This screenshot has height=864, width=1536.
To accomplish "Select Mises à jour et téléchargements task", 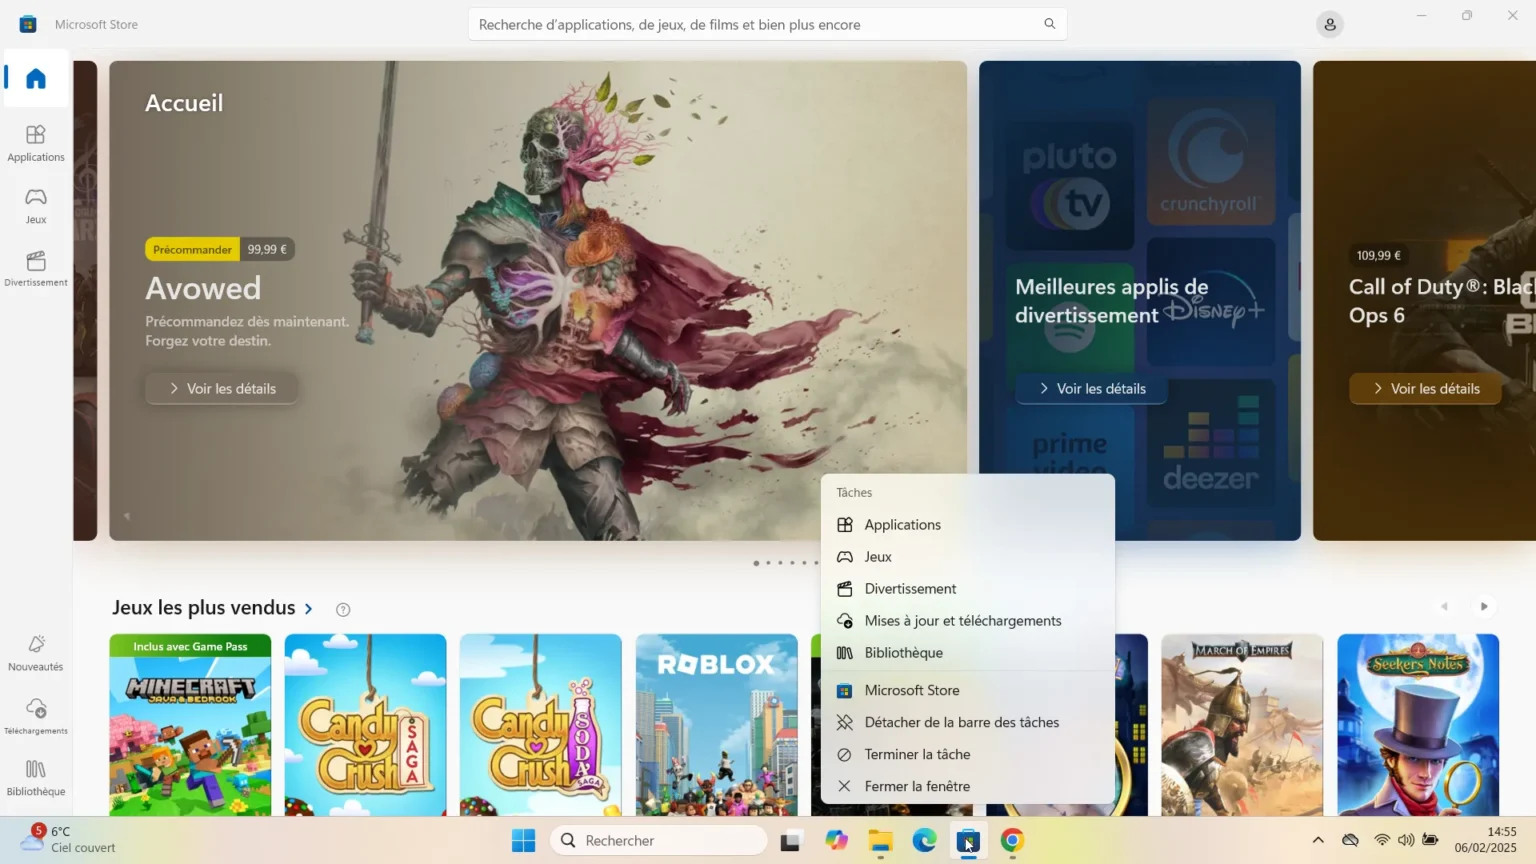I will 962,621.
